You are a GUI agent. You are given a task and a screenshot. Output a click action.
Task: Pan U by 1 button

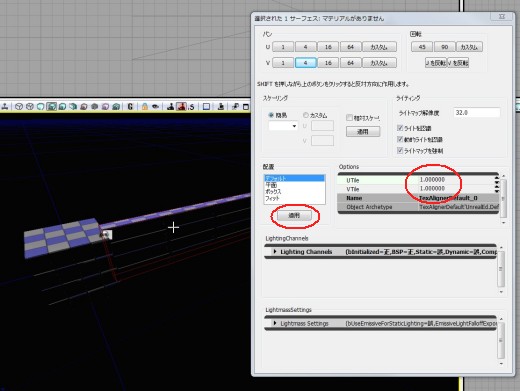click(283, 47)
